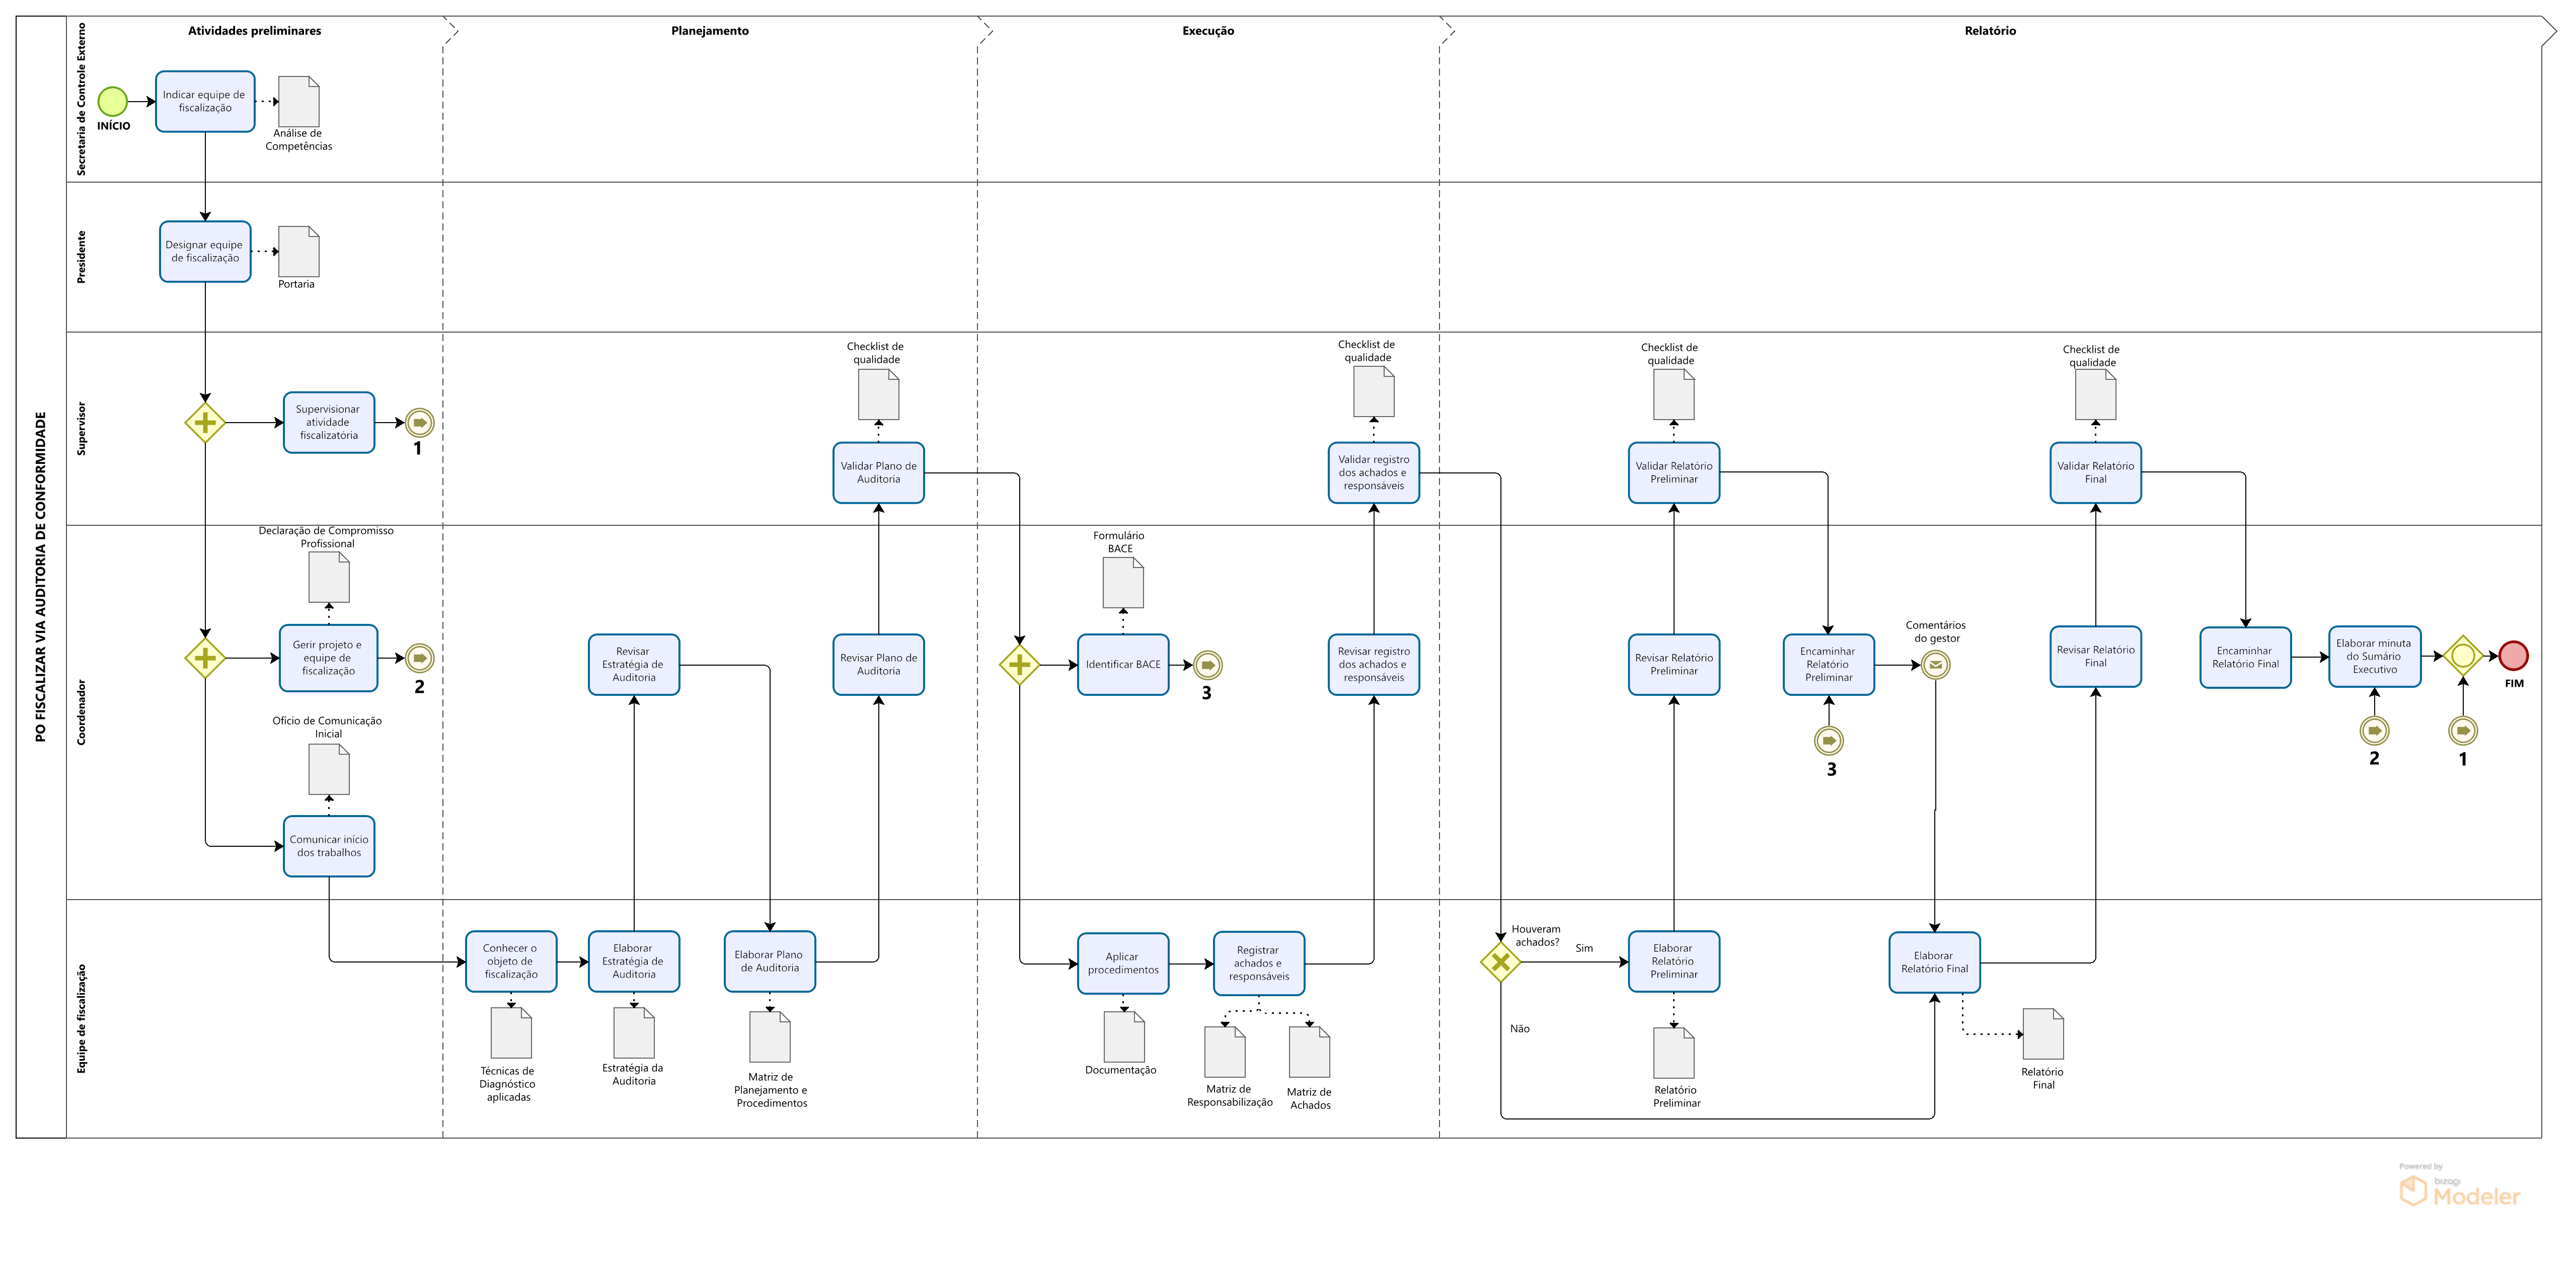Click the Comentários do gestor message event
Viewport: 2576px width, 1285px height.
[1935, 665]
